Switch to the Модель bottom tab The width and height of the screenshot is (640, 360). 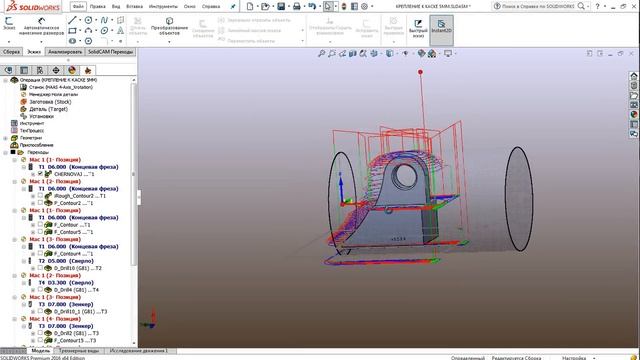pos(40,351)
